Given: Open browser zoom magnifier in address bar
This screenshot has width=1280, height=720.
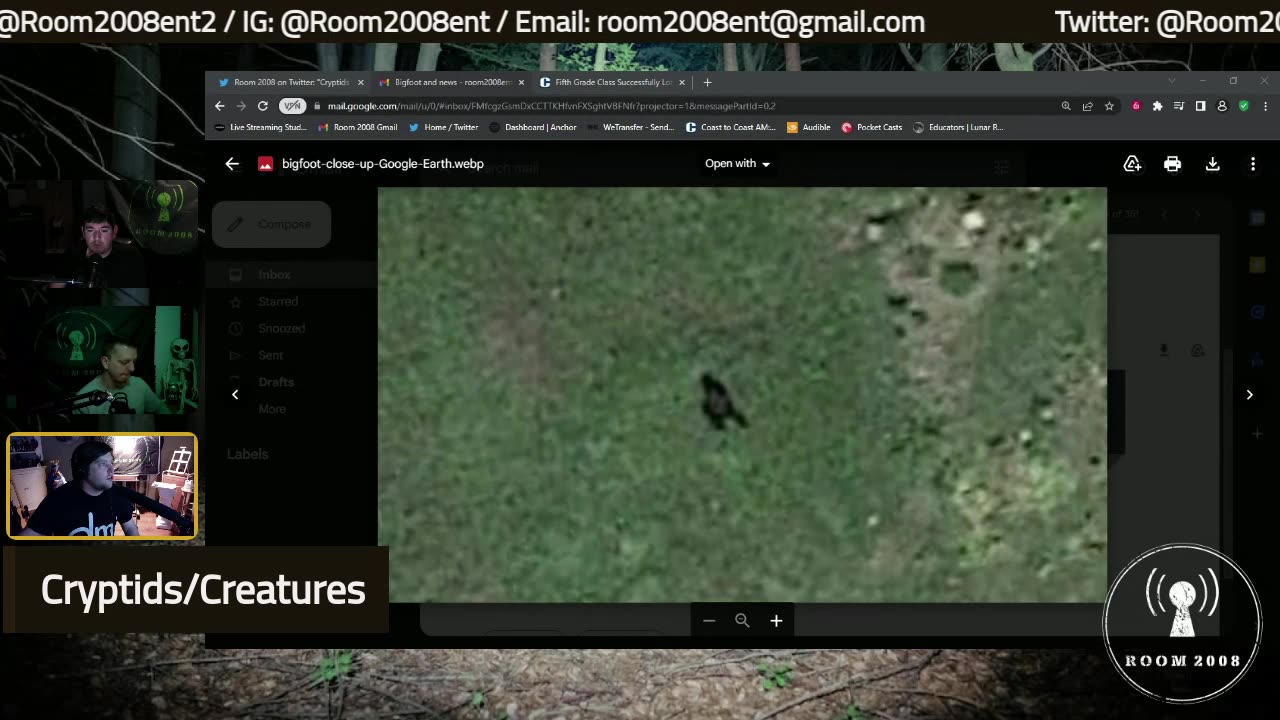Looking at the screenshot, I should [x=1066, y=106].
